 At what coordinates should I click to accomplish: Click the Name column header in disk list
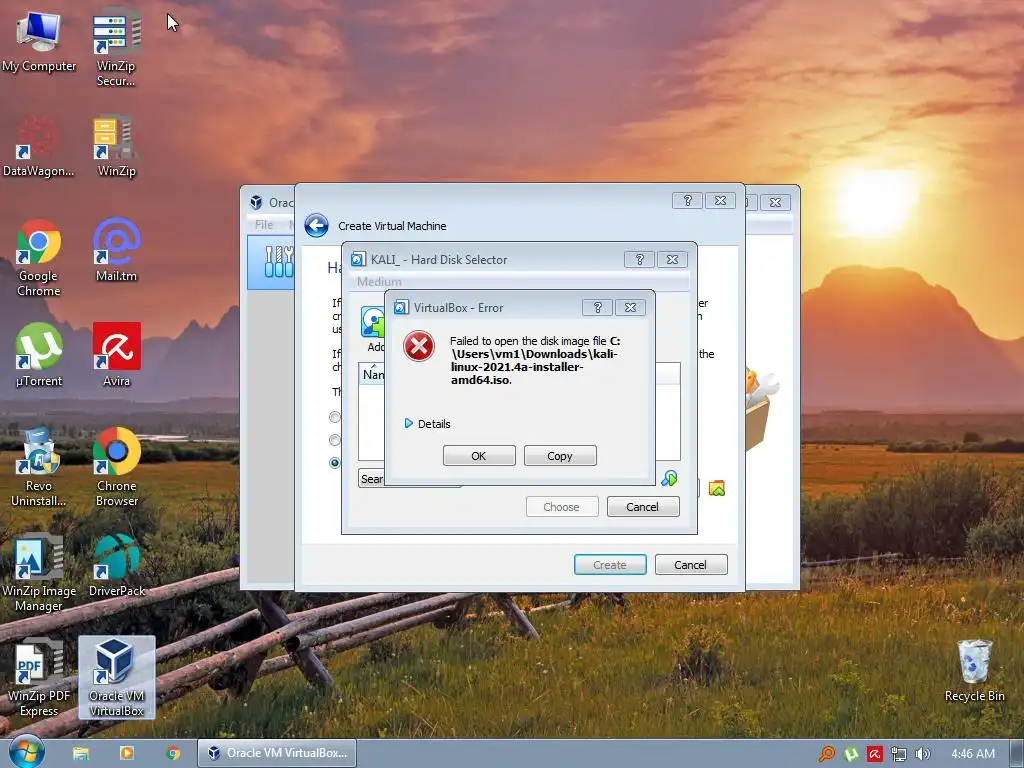coord(373,374)
